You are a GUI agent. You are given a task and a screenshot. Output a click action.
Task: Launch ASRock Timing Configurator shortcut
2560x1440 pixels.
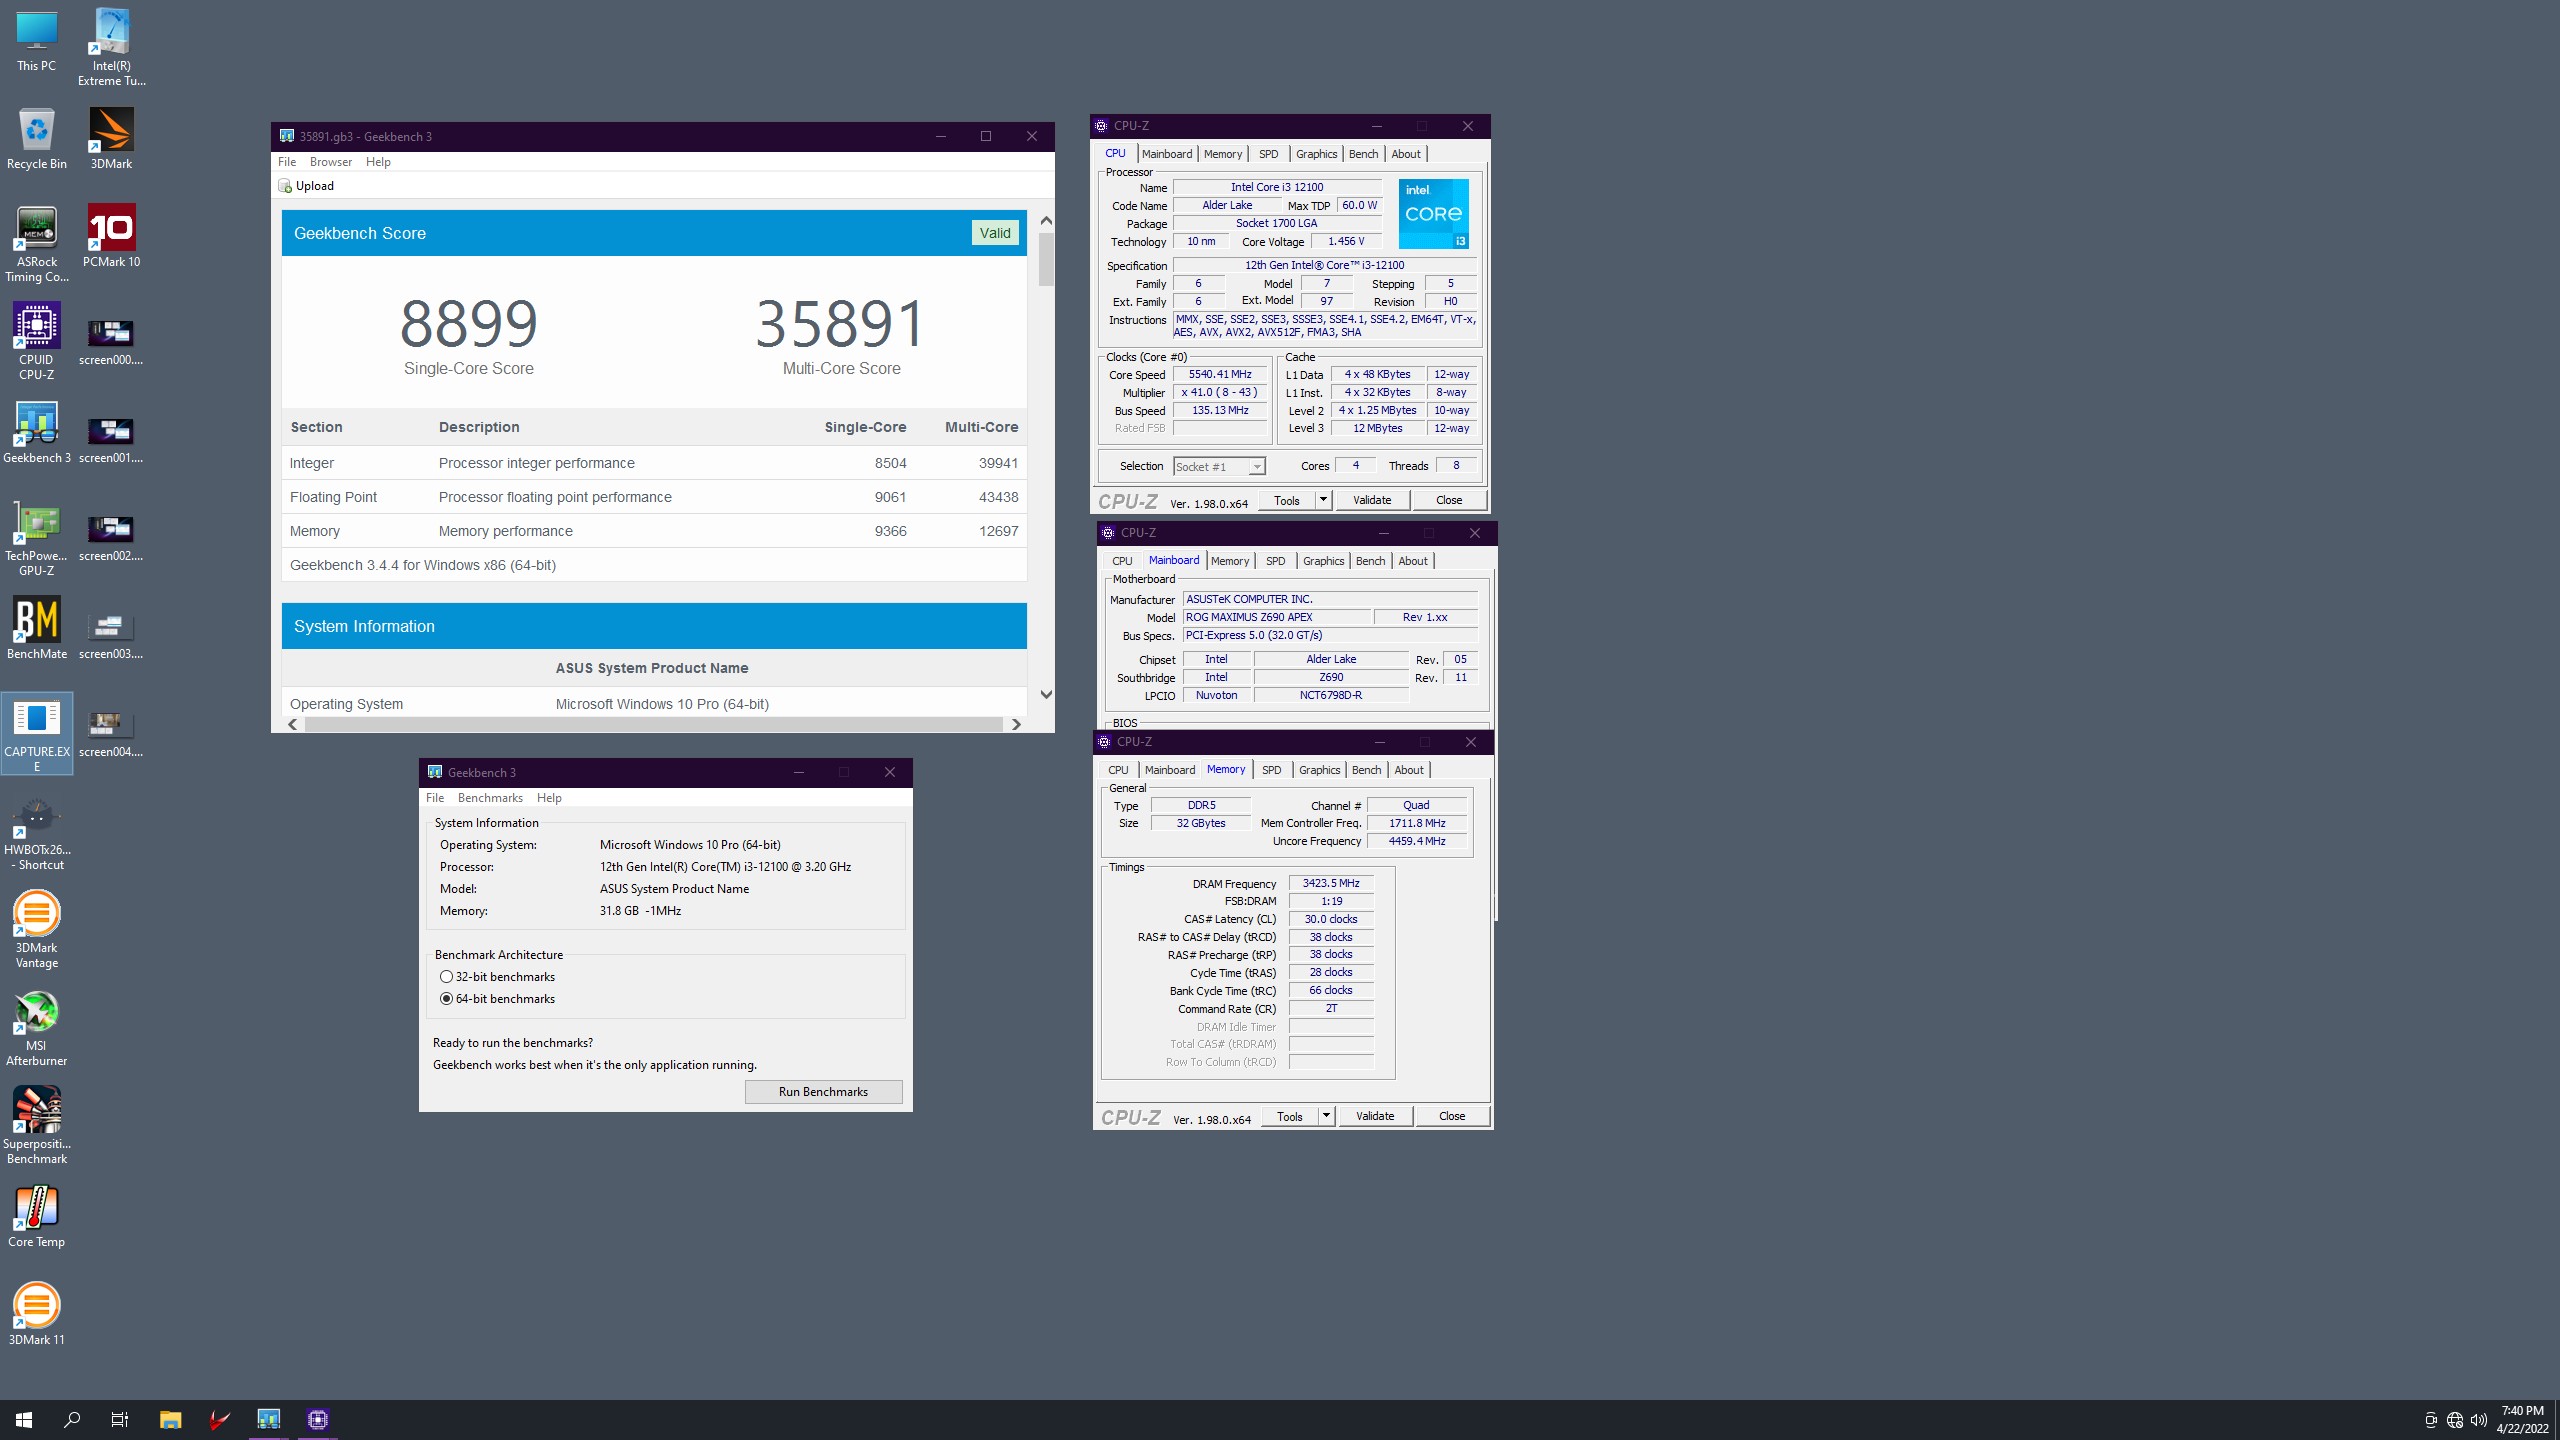(x=37, y=244)
